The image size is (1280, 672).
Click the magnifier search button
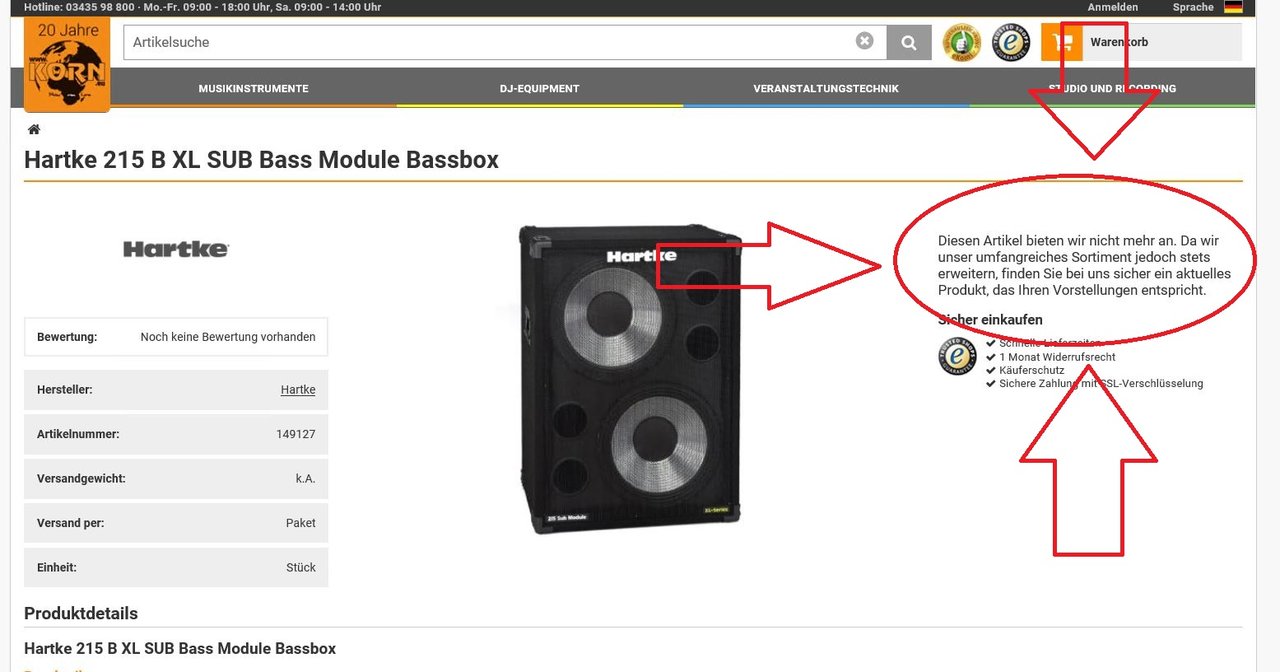[908, 42]
